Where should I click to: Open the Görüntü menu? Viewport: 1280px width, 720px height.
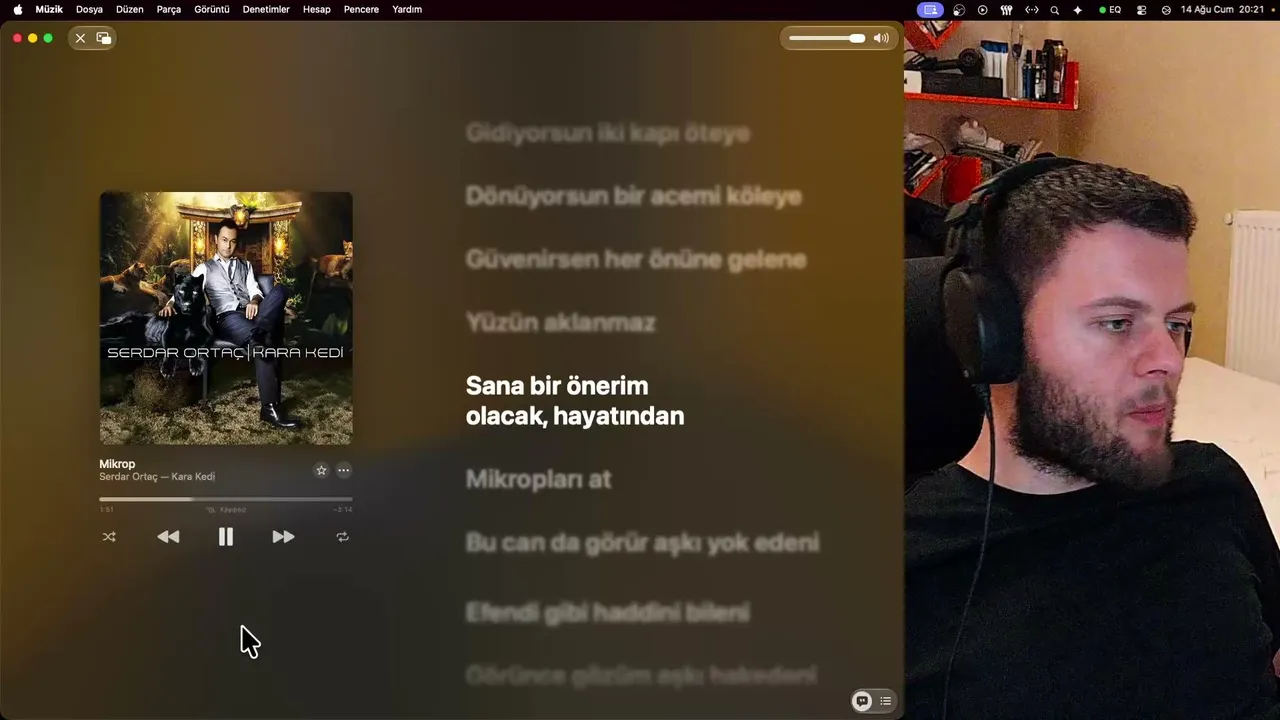click(212, 9)
